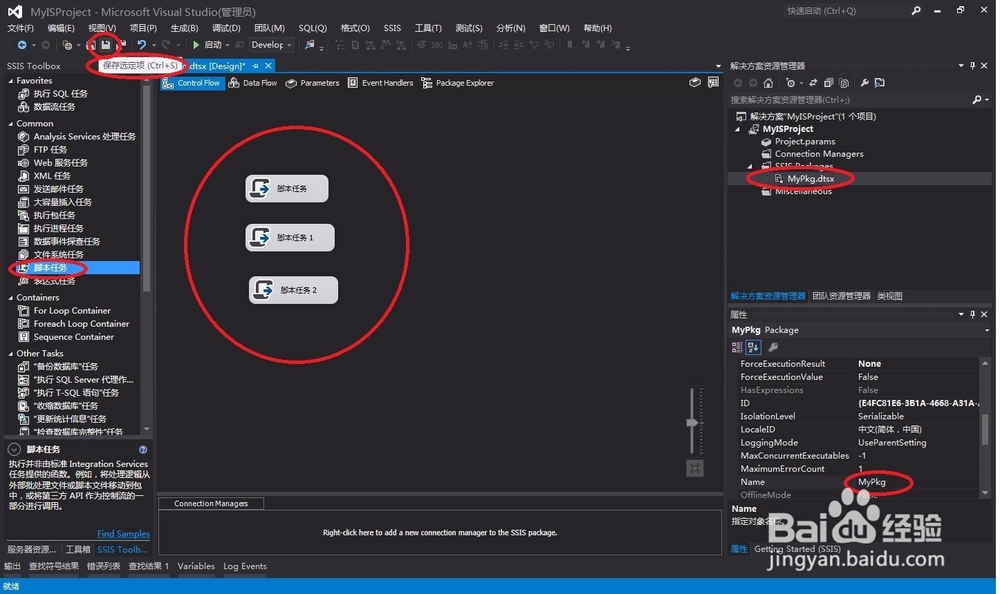Click the Show All Files icon in Solution Explorer
This screenshot has height=594, width=1000.
click(844, 83)
